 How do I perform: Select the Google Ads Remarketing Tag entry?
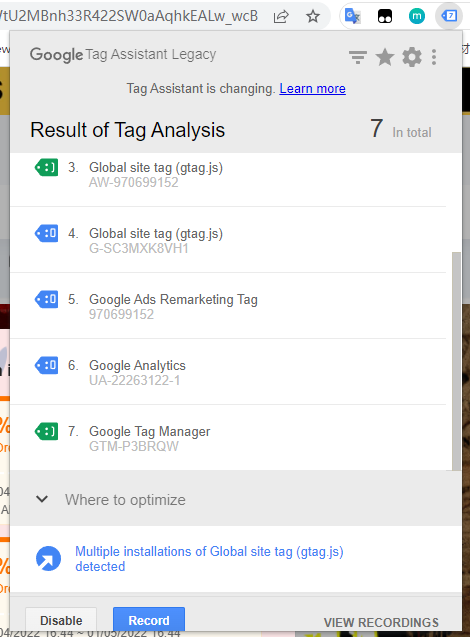228,306
